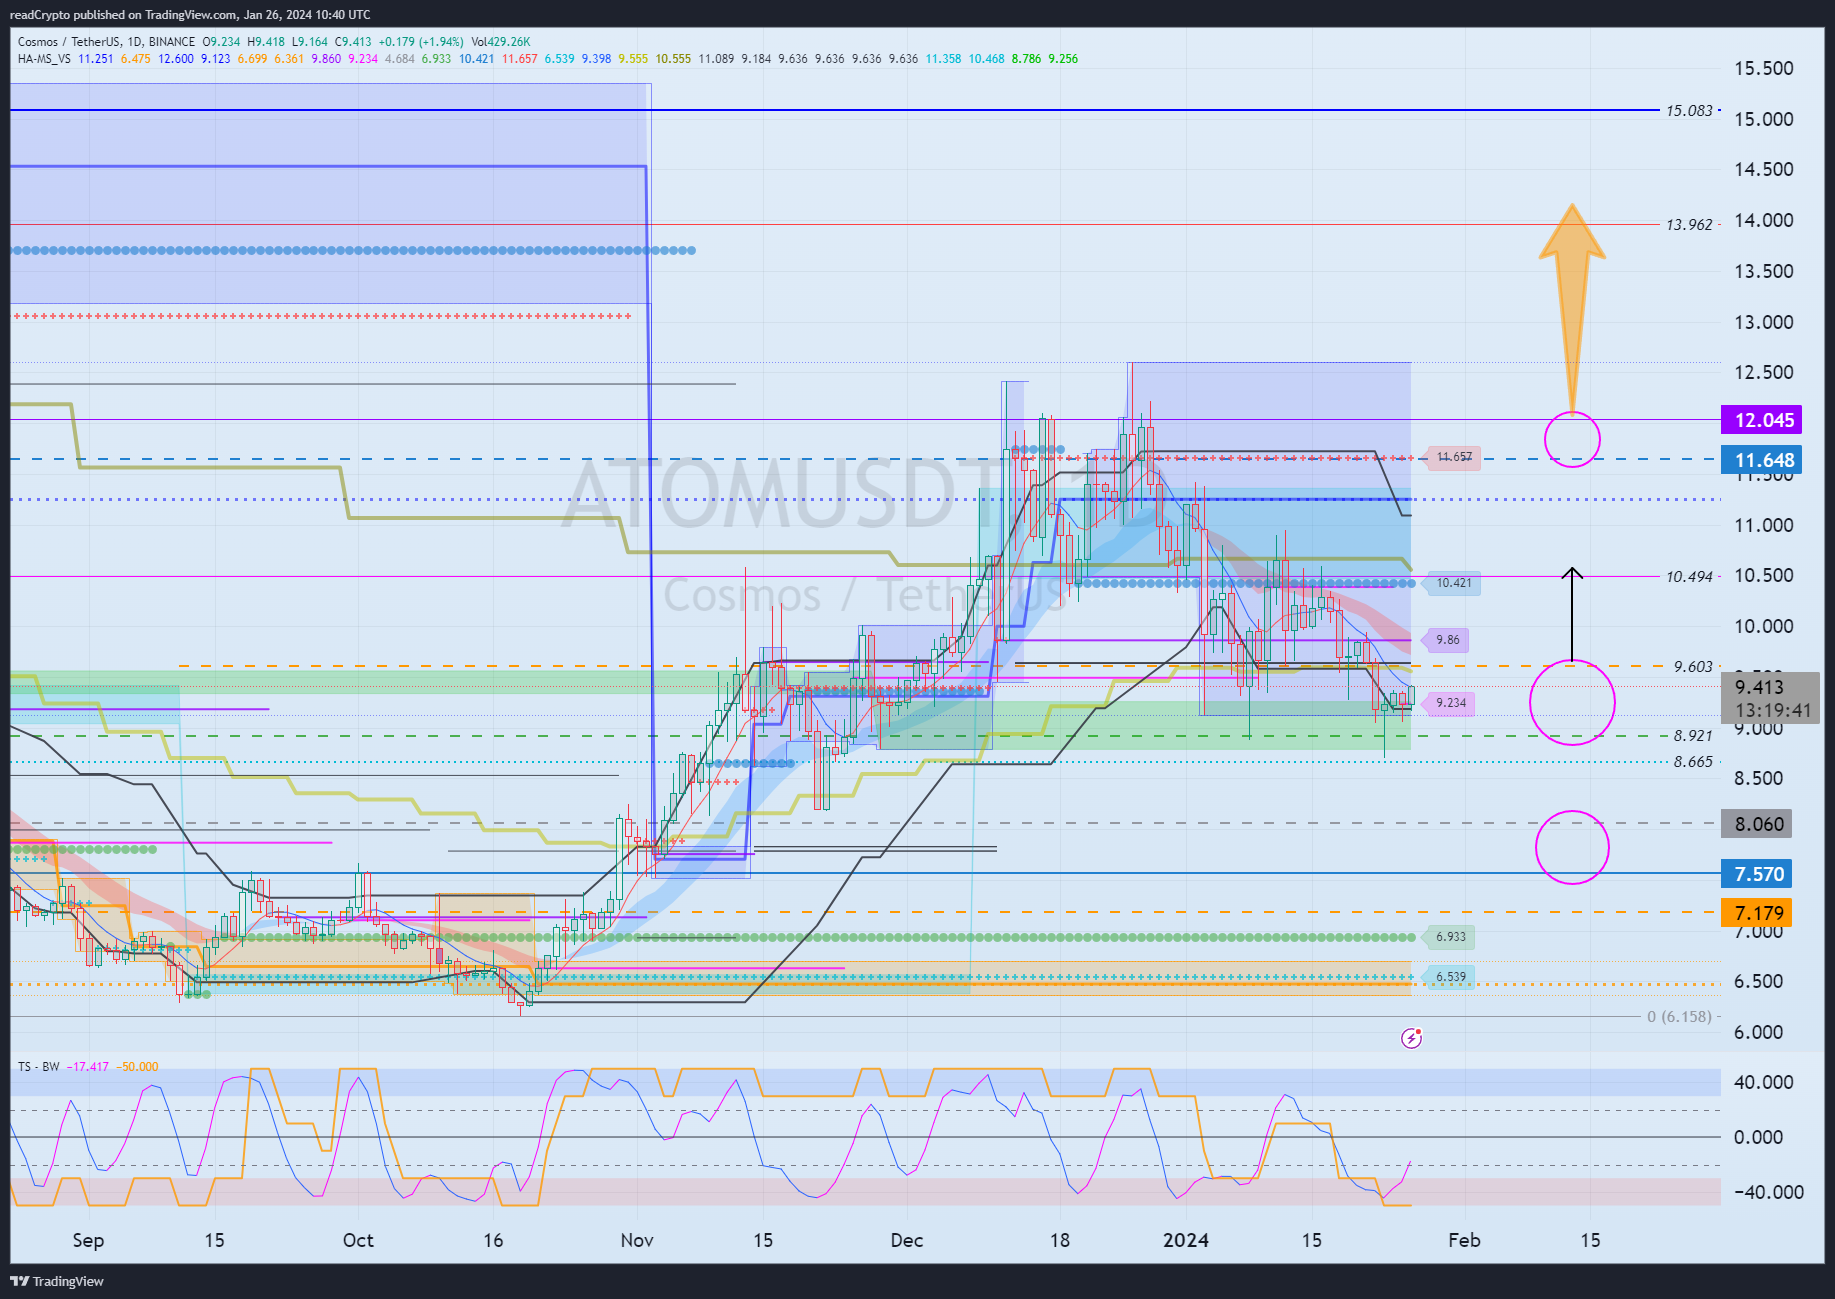Click the C9.413 close value in legend

[353, 42]
